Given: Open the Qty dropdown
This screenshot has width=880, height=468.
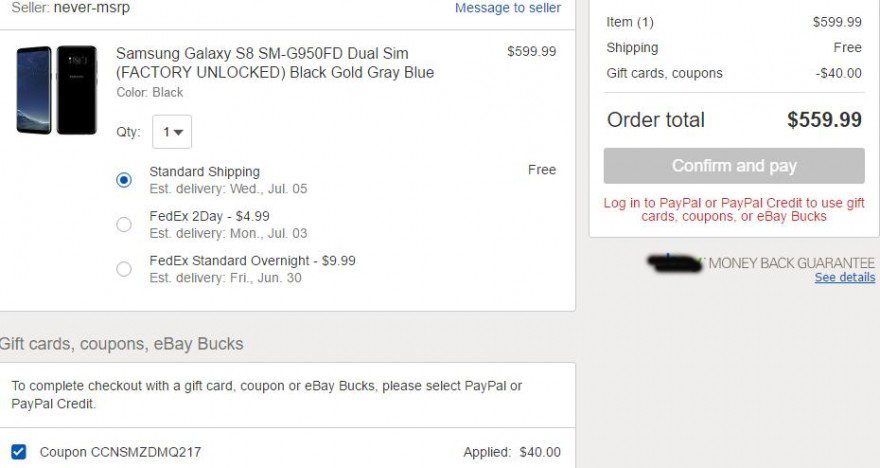Looking at the screenshot, I should tap(172, 132).
